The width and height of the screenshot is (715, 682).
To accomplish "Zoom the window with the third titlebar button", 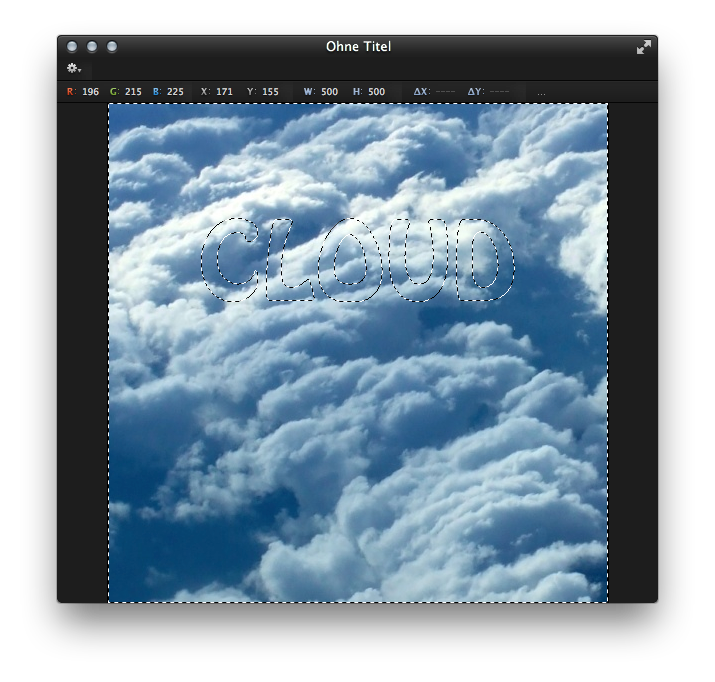I will coord(112,47).
